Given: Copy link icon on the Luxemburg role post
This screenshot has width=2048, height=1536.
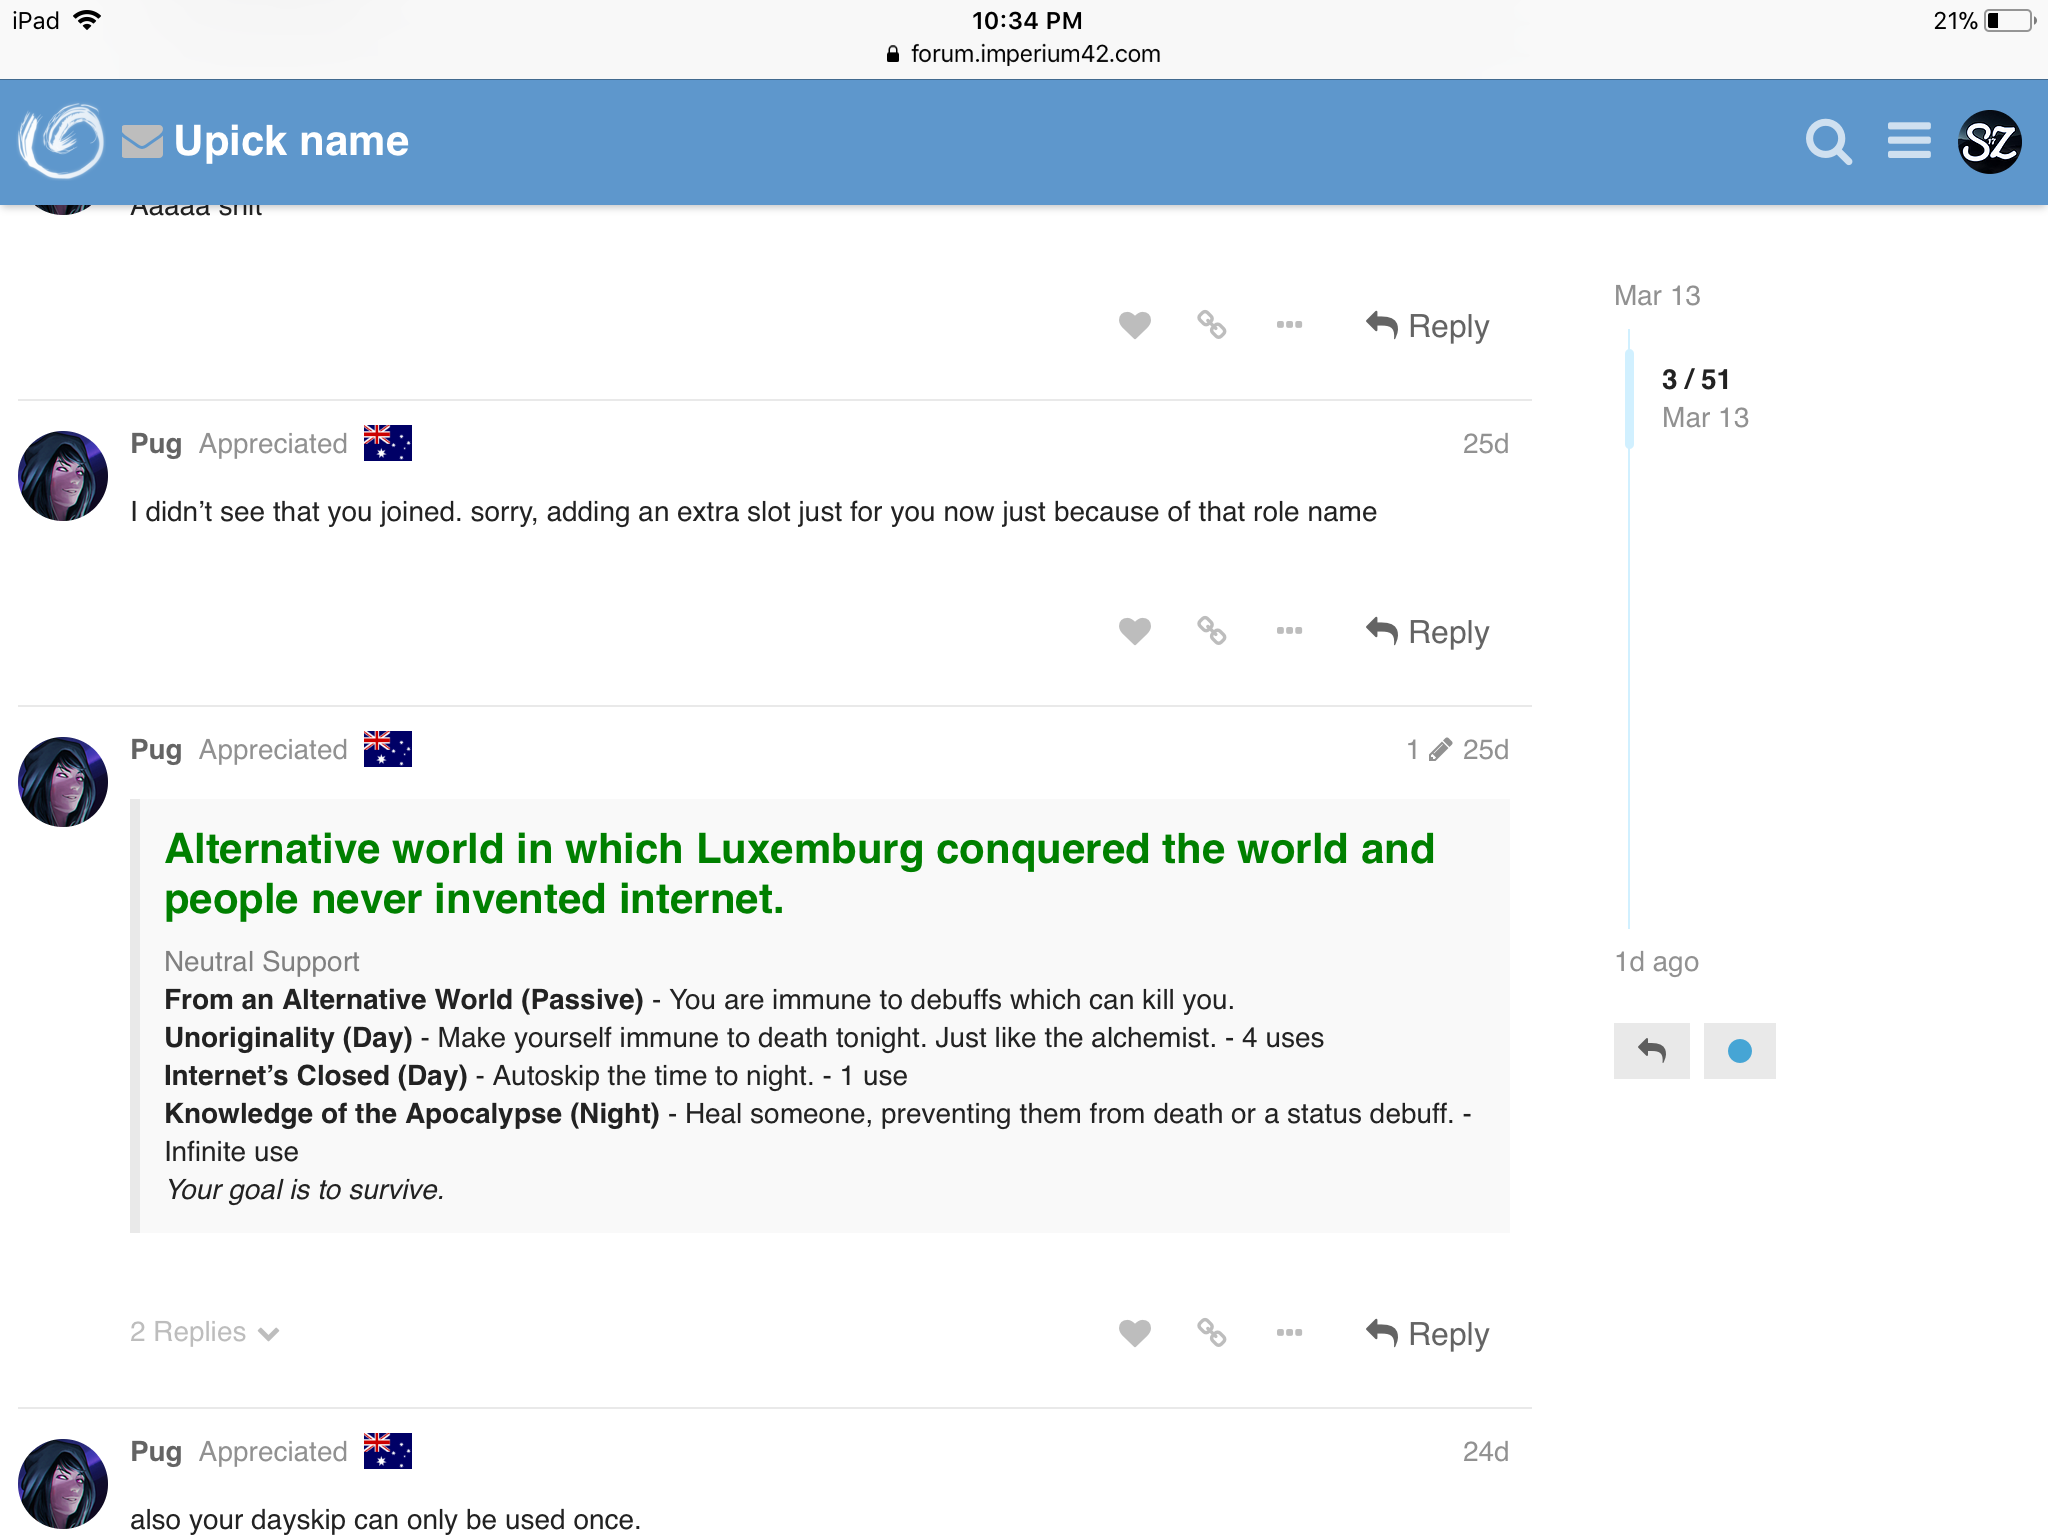Looking at the screenshot, I should [x=1211, y=1332].
